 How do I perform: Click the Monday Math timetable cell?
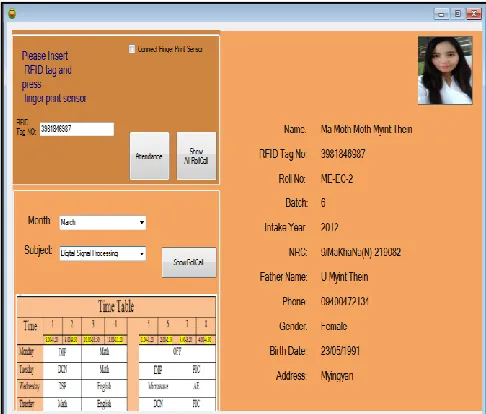click(x=104, y=352)
